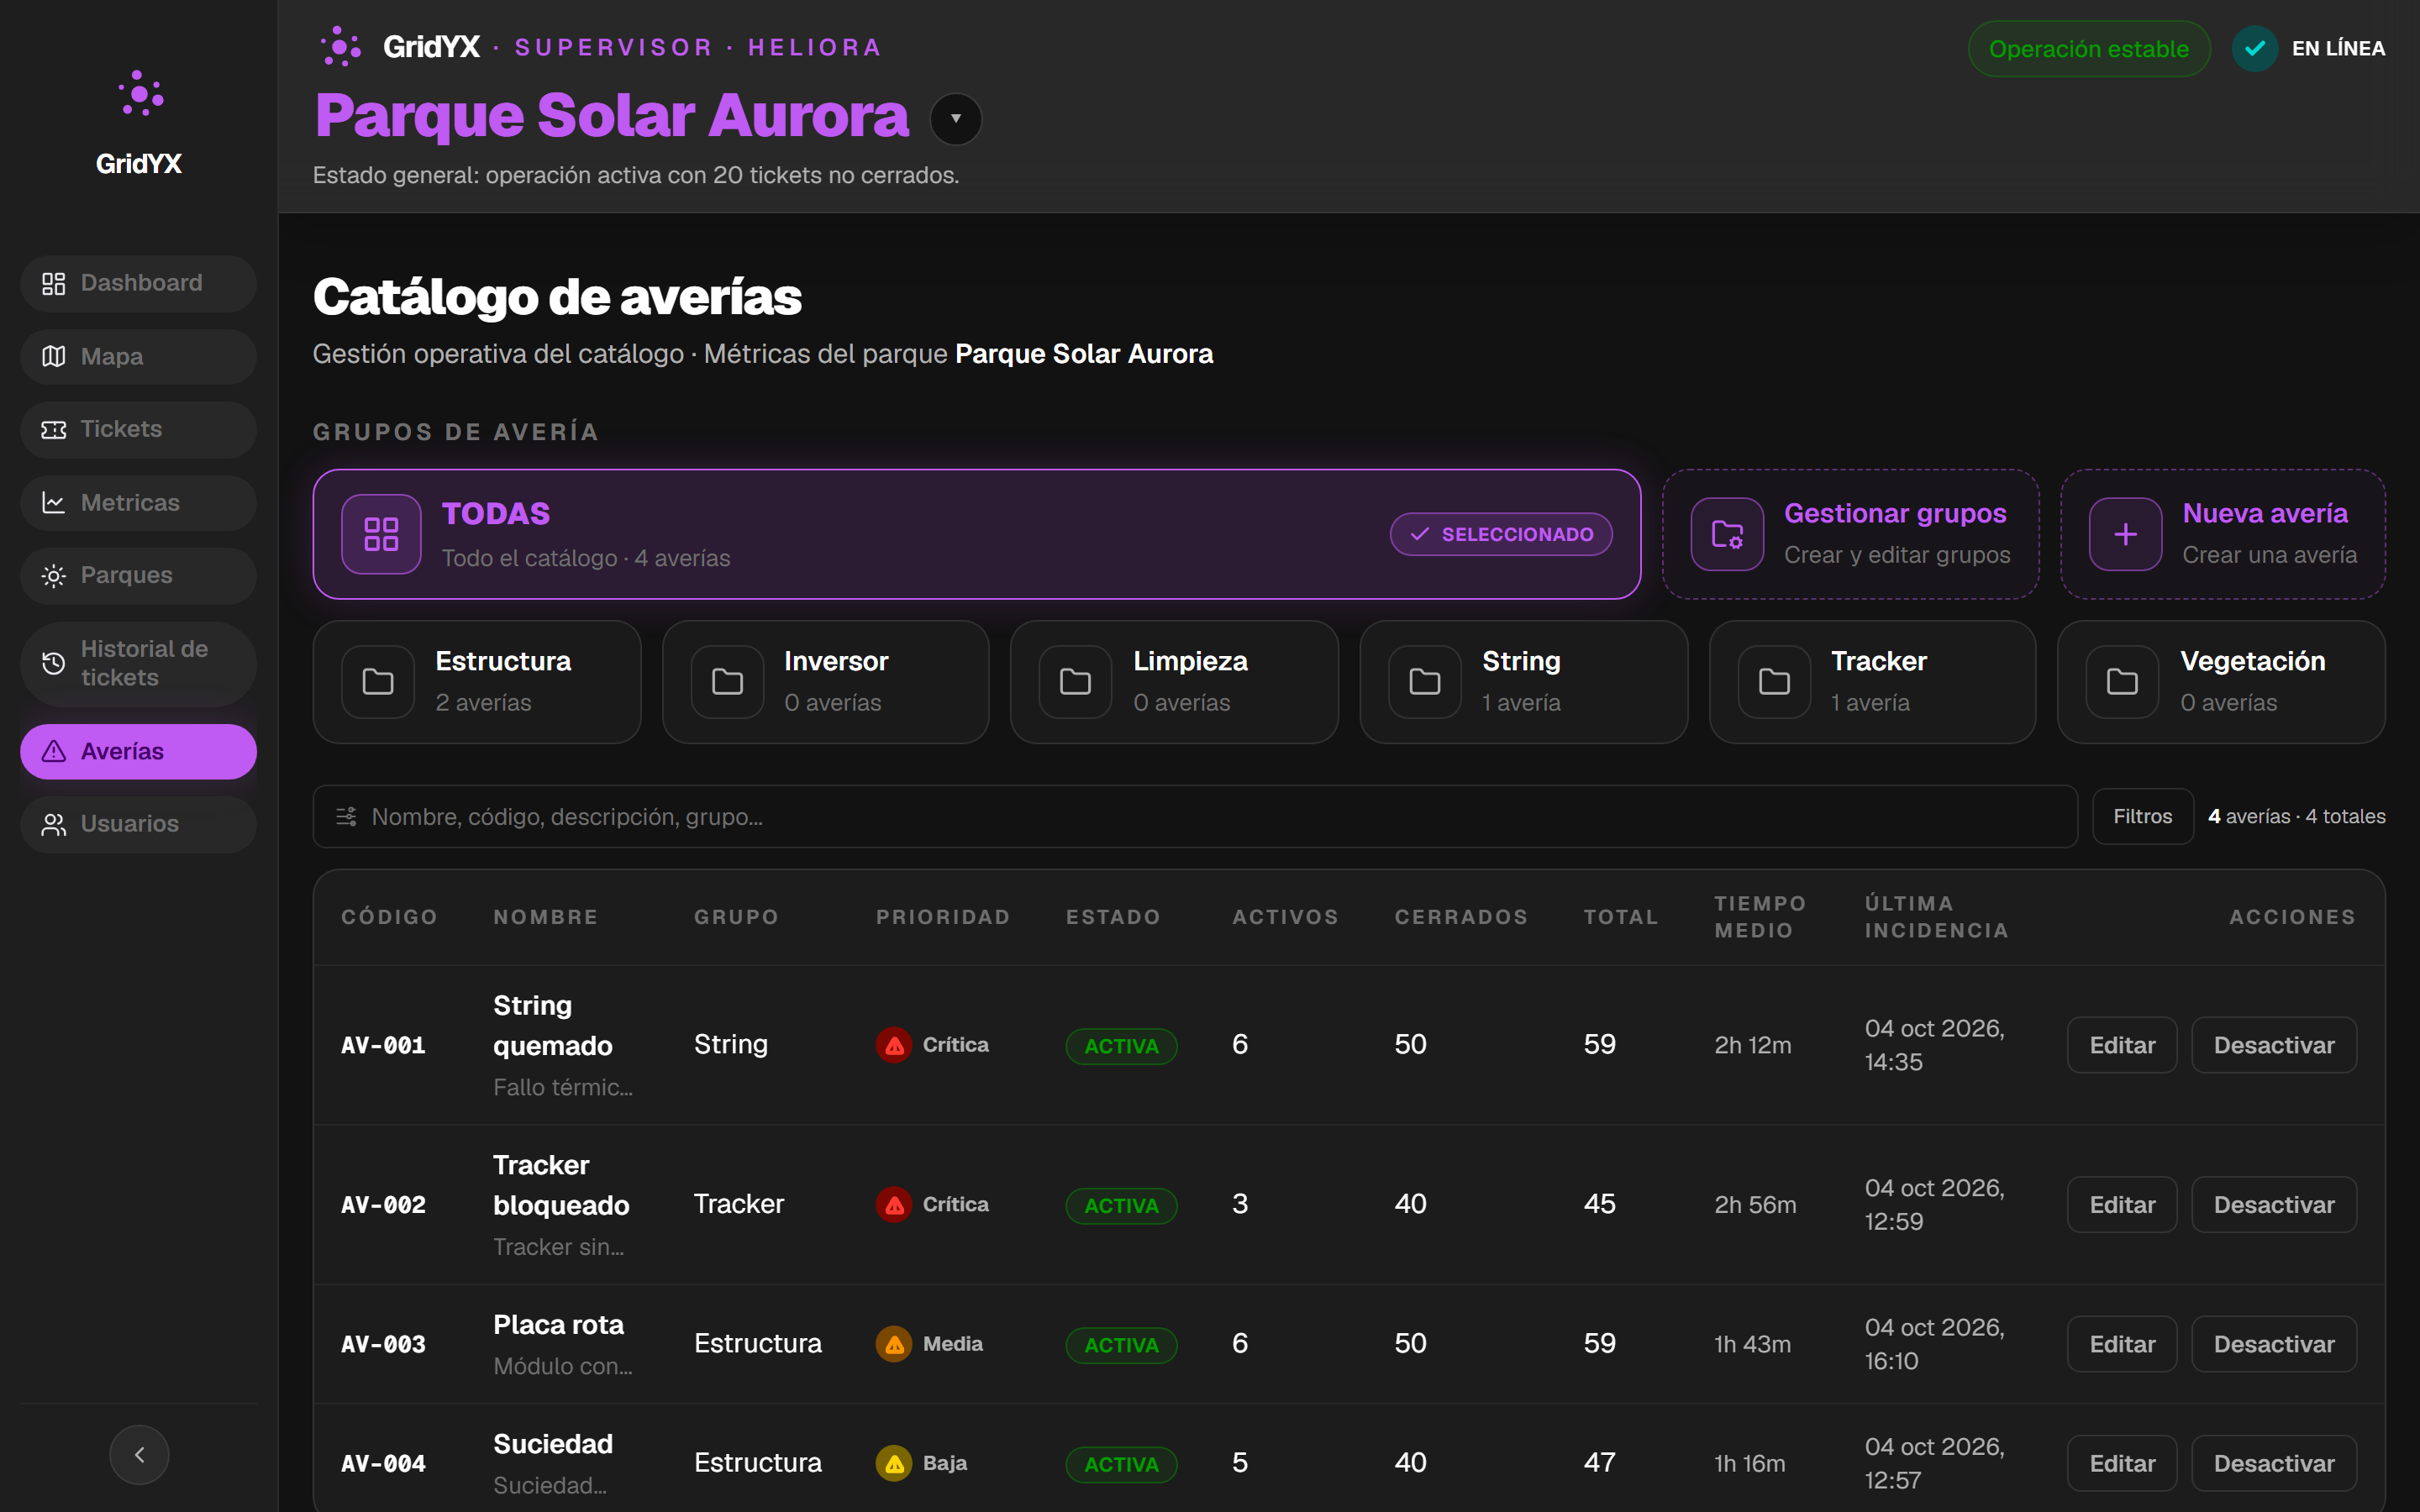Image resolution: width=2420 pixels, height=1512 pixels.
Task: Collapse the sidebar with the chevron button
Action: click(139, 1454)
